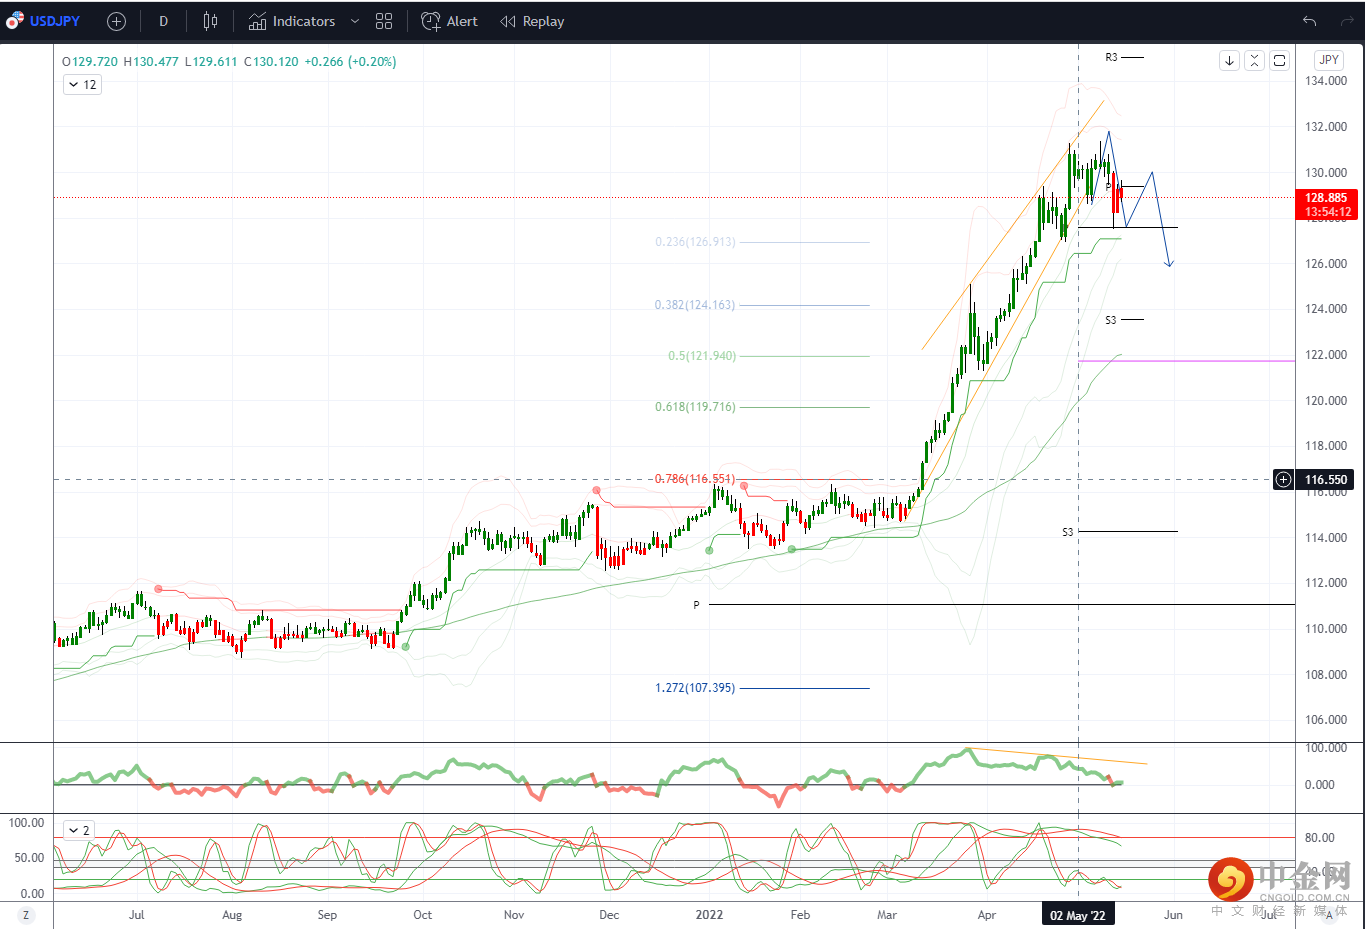Click the JPY currency label on the price axis
The image size is (1365, 929).
(x=1328, y=60)
